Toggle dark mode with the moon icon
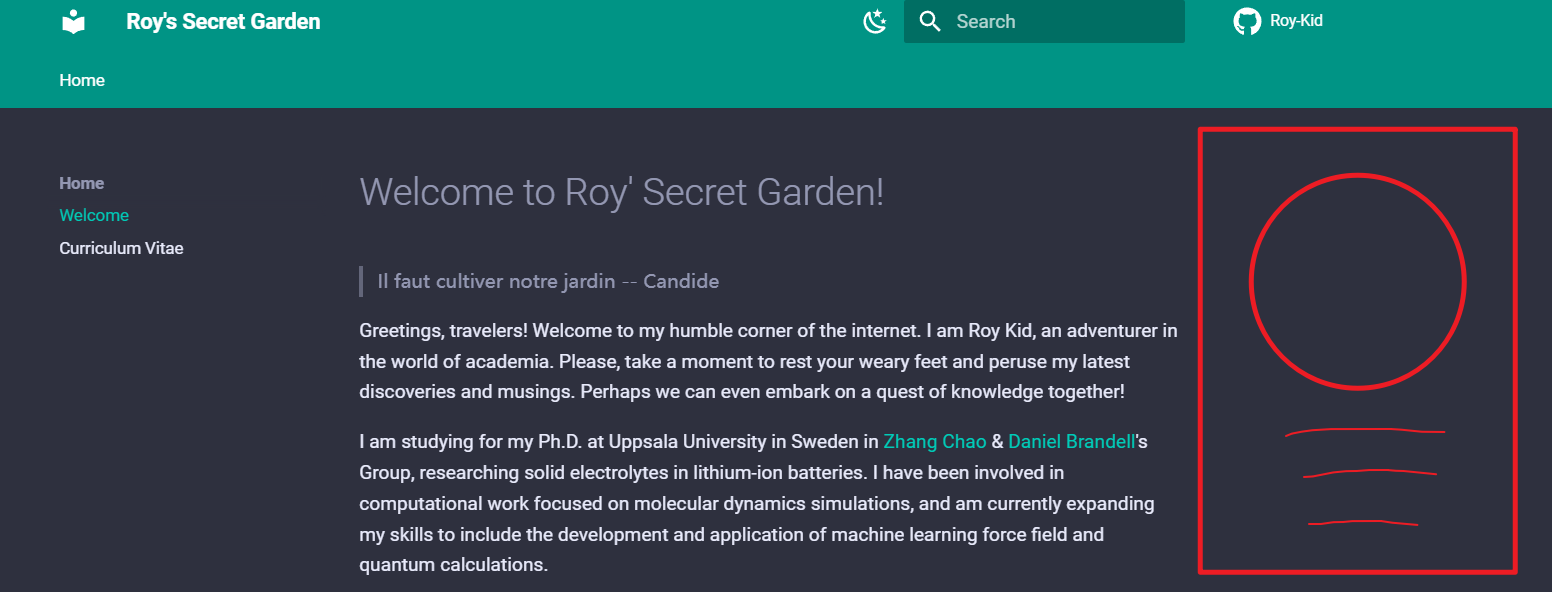 point(875,21)
